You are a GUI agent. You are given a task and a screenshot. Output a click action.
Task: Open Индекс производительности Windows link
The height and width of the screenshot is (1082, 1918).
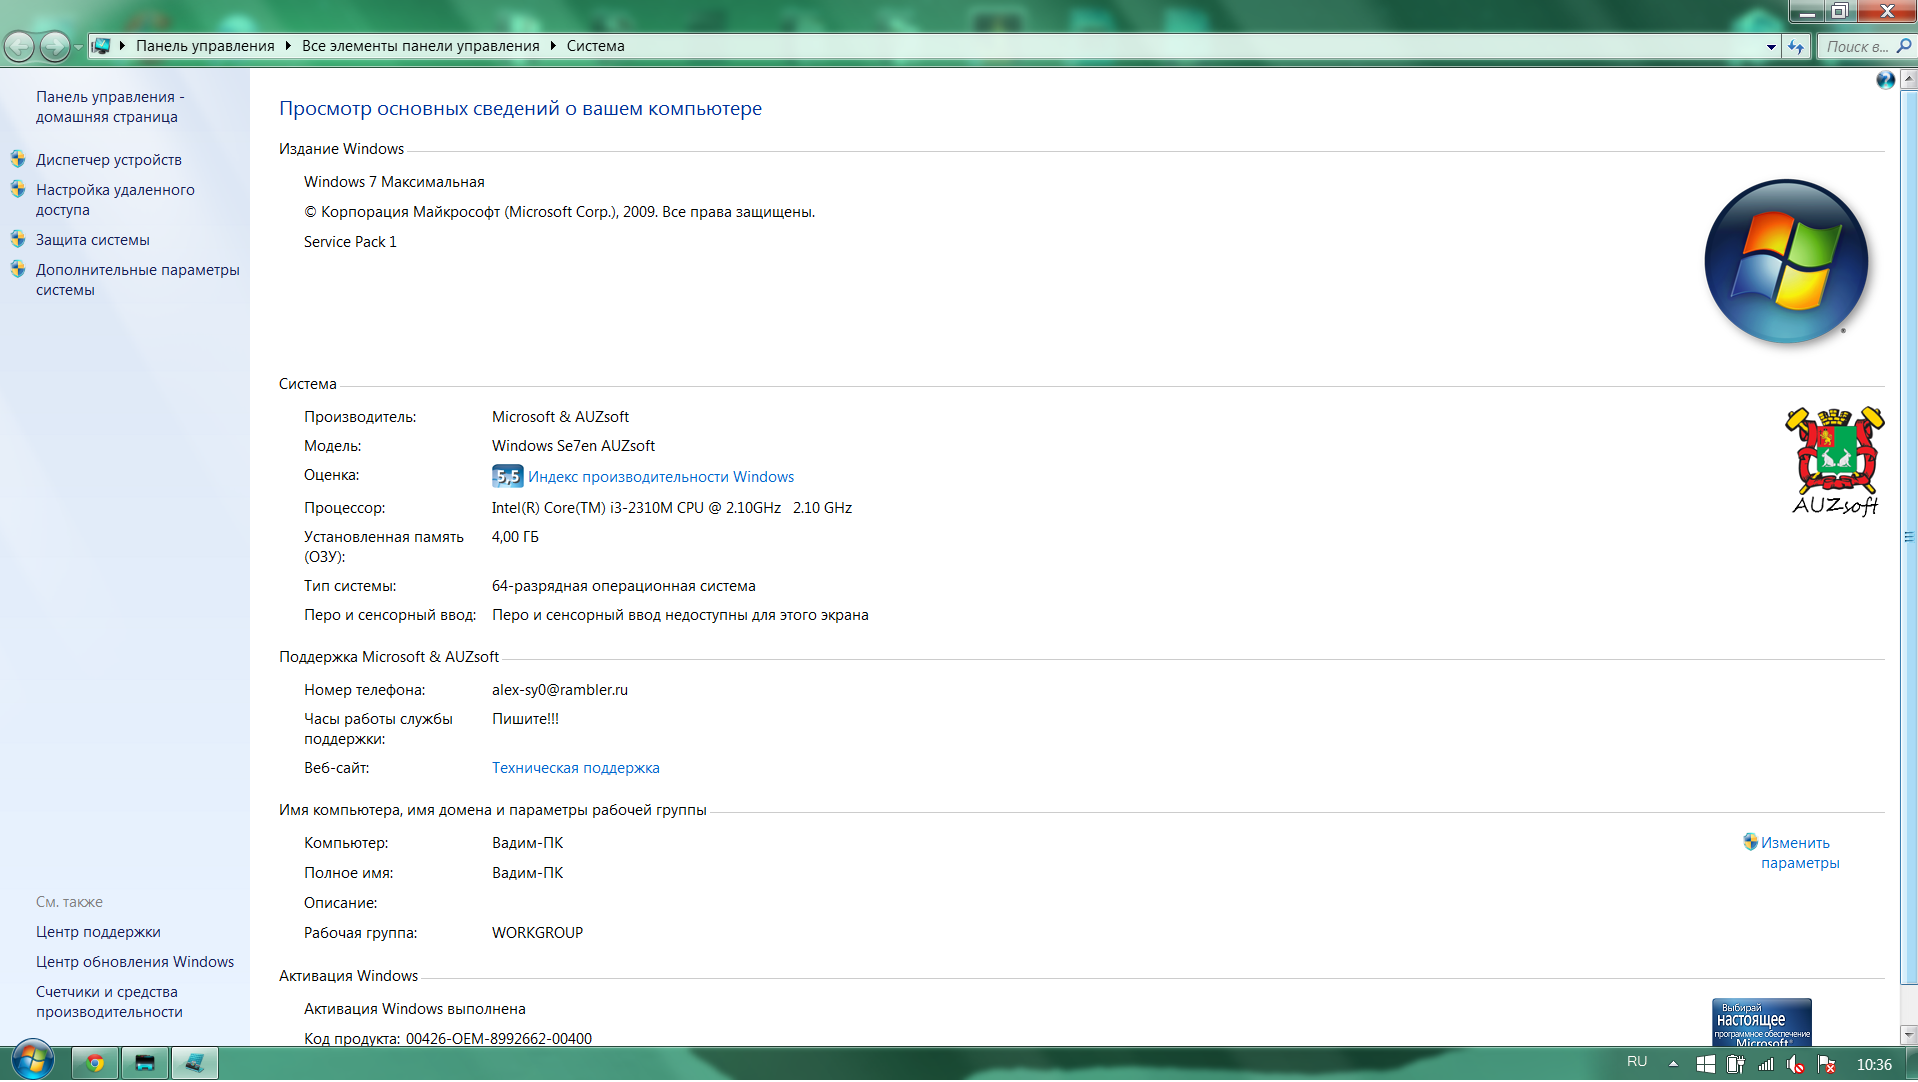[x=661, y=477]
